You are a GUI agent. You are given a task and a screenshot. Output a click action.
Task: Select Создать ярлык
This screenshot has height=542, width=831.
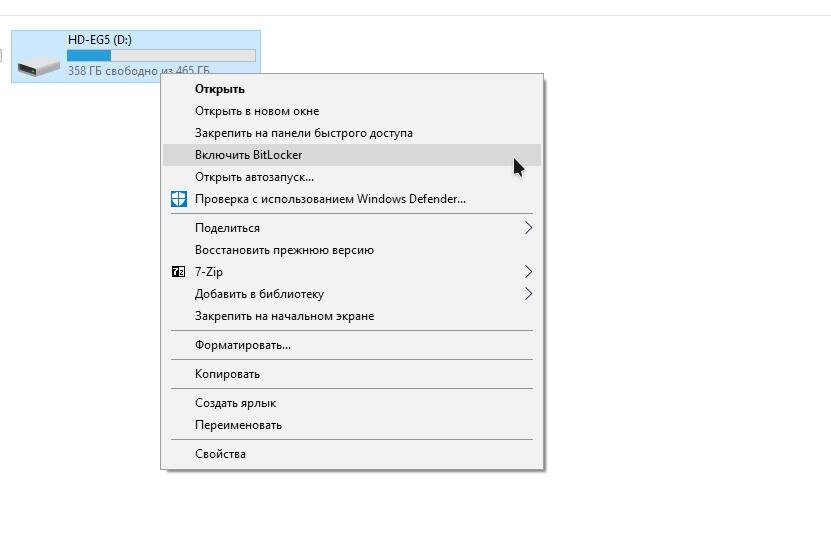point(352,403)
